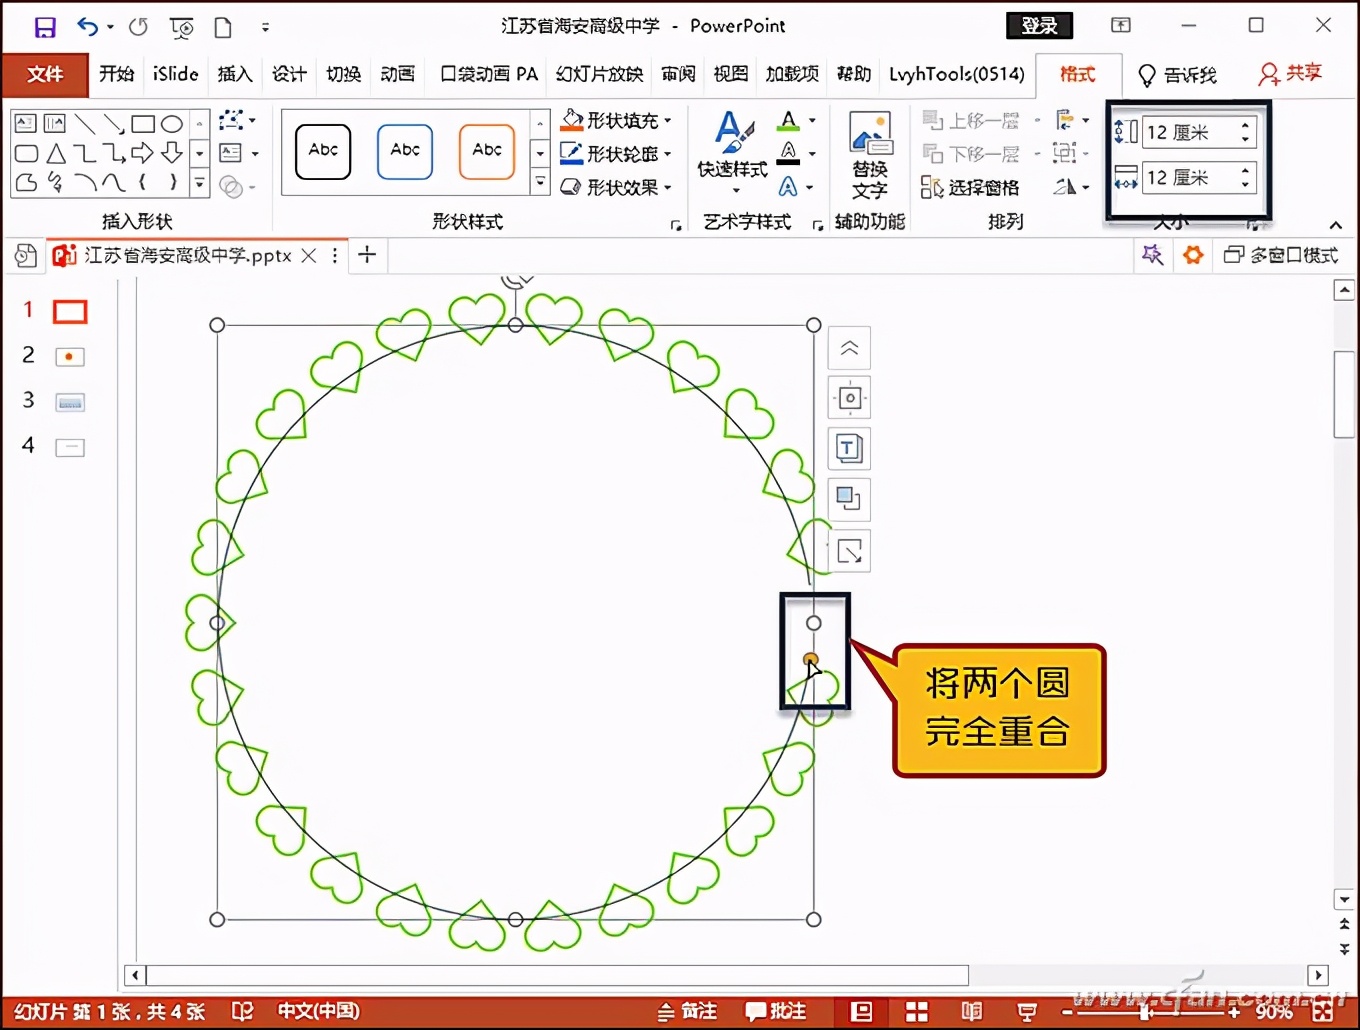The width and height of the screenshot is (1360, 1030).
Task: Click 告诉我 tell me search
Action: 1178,74
